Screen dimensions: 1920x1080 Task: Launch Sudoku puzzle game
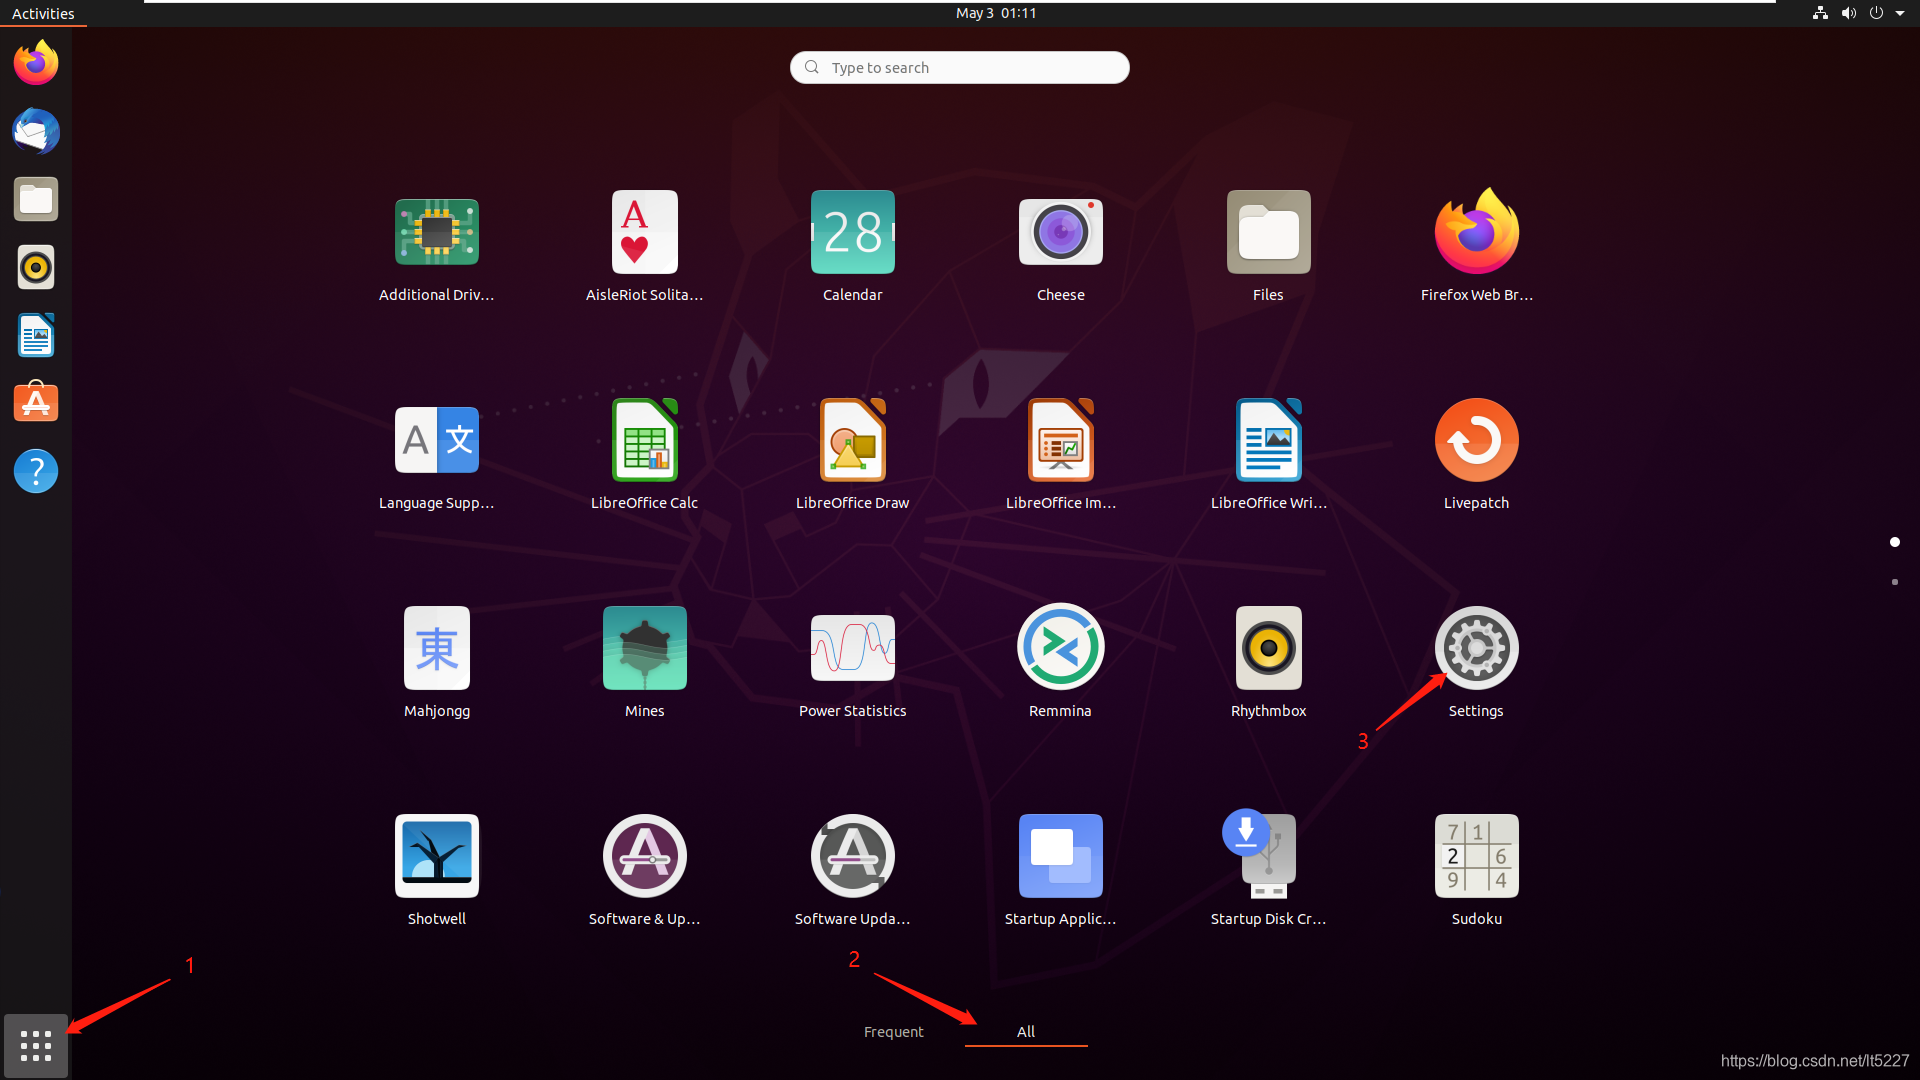(x=1476, y=856)
